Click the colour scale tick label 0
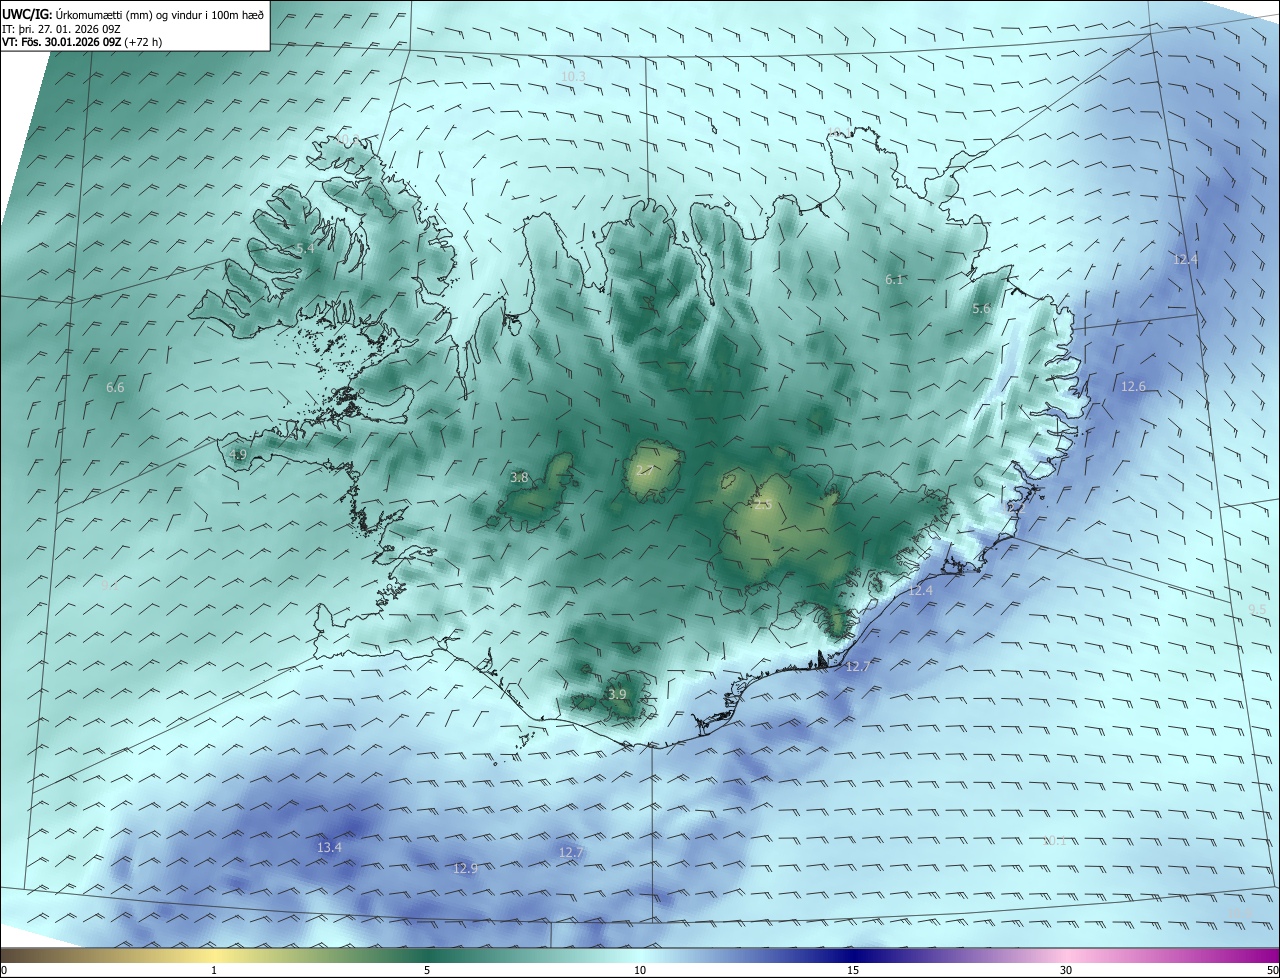The image size is (1280, 978). point(4,970)
